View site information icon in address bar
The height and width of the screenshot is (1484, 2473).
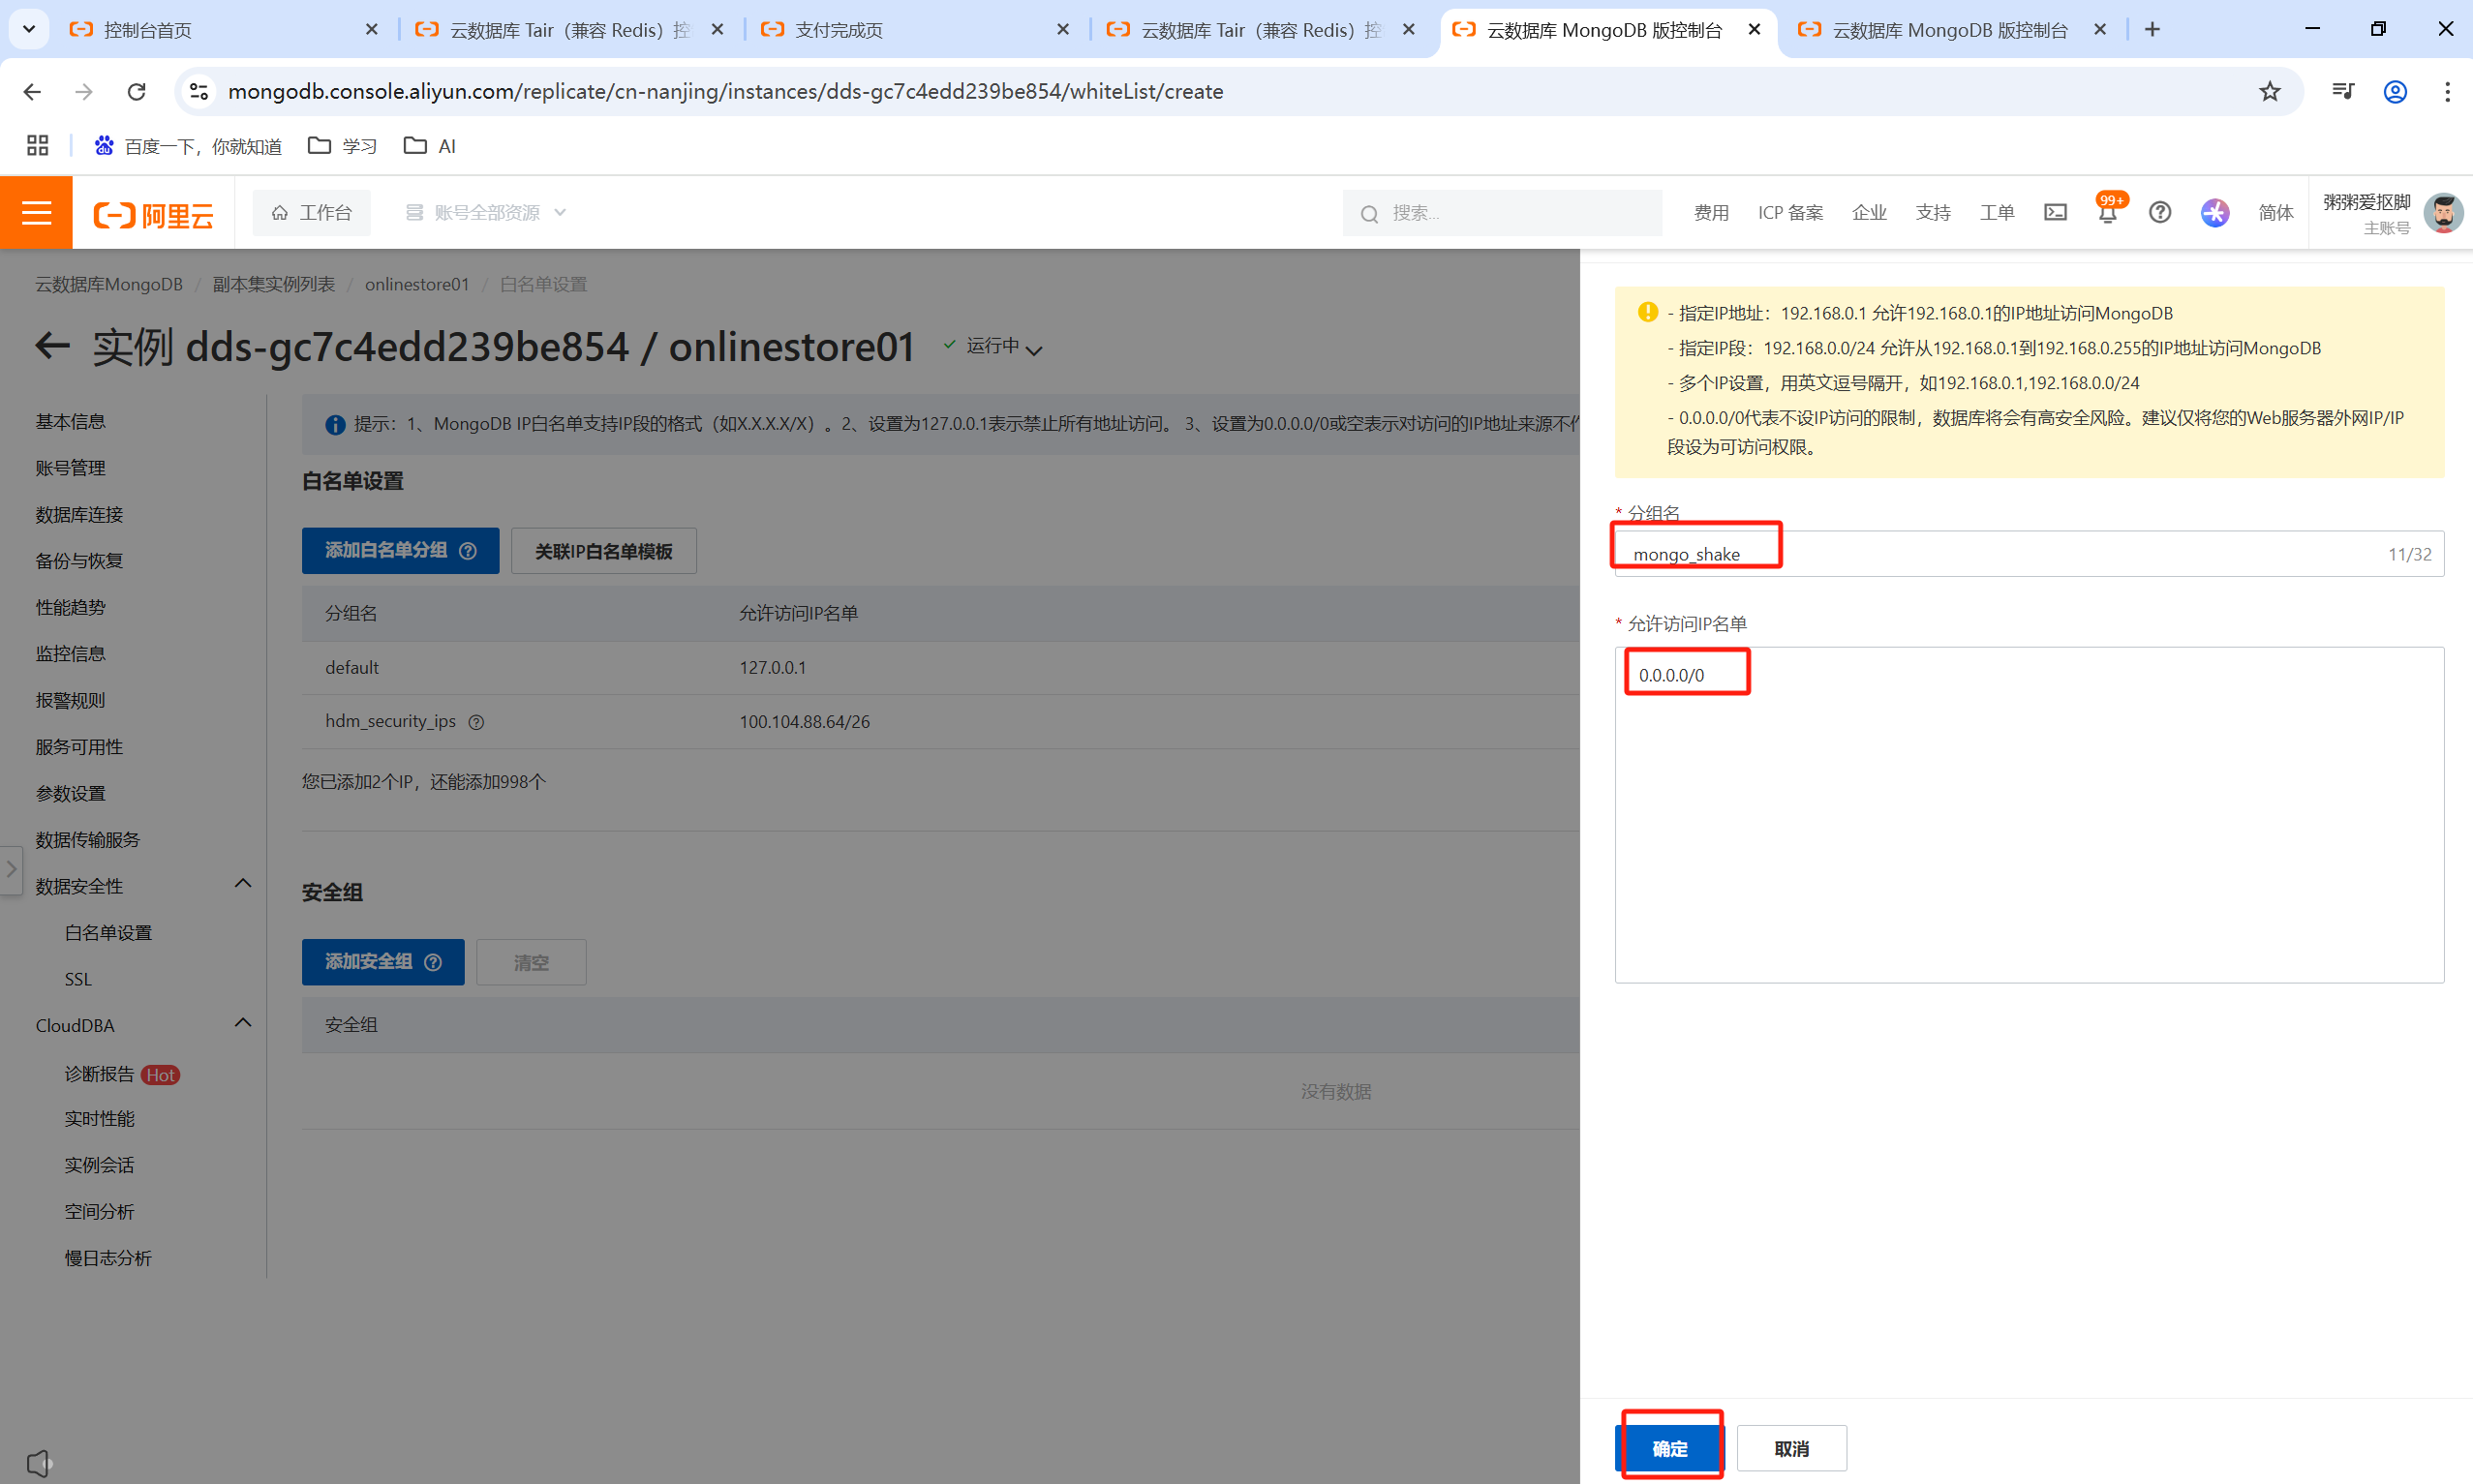tap(199, 91)
